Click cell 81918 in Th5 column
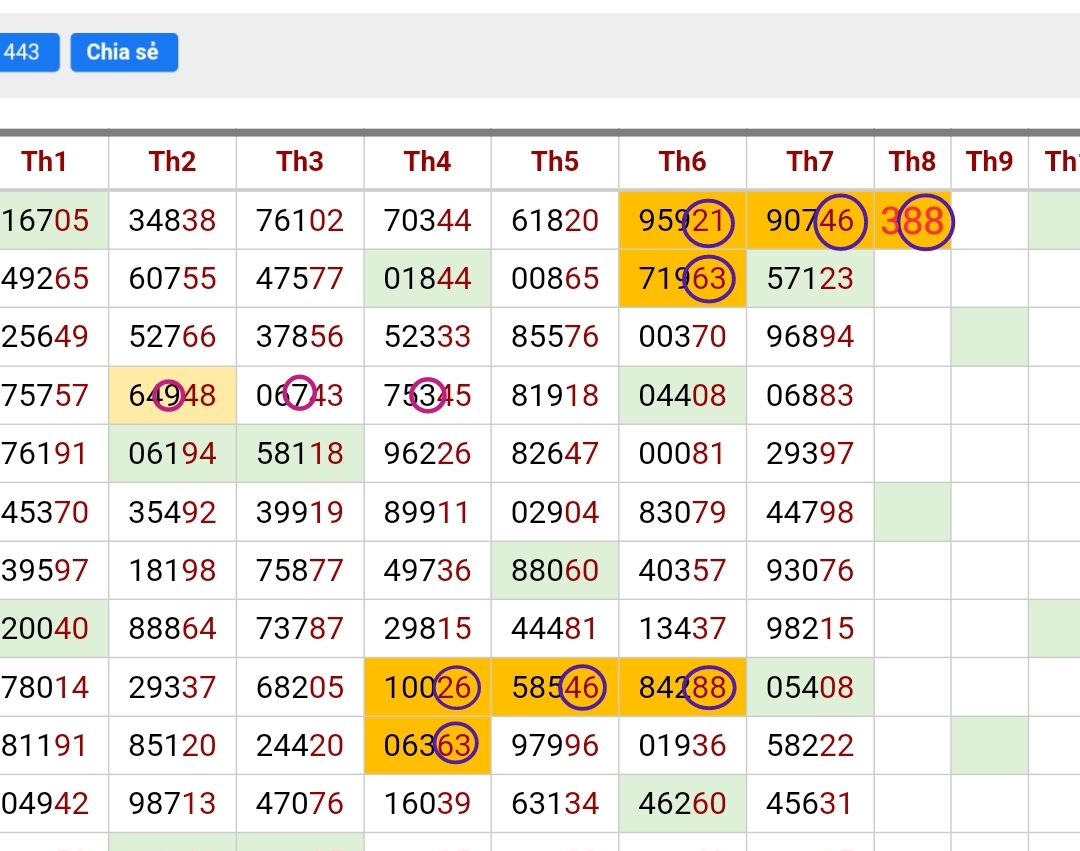 point(554,395)
